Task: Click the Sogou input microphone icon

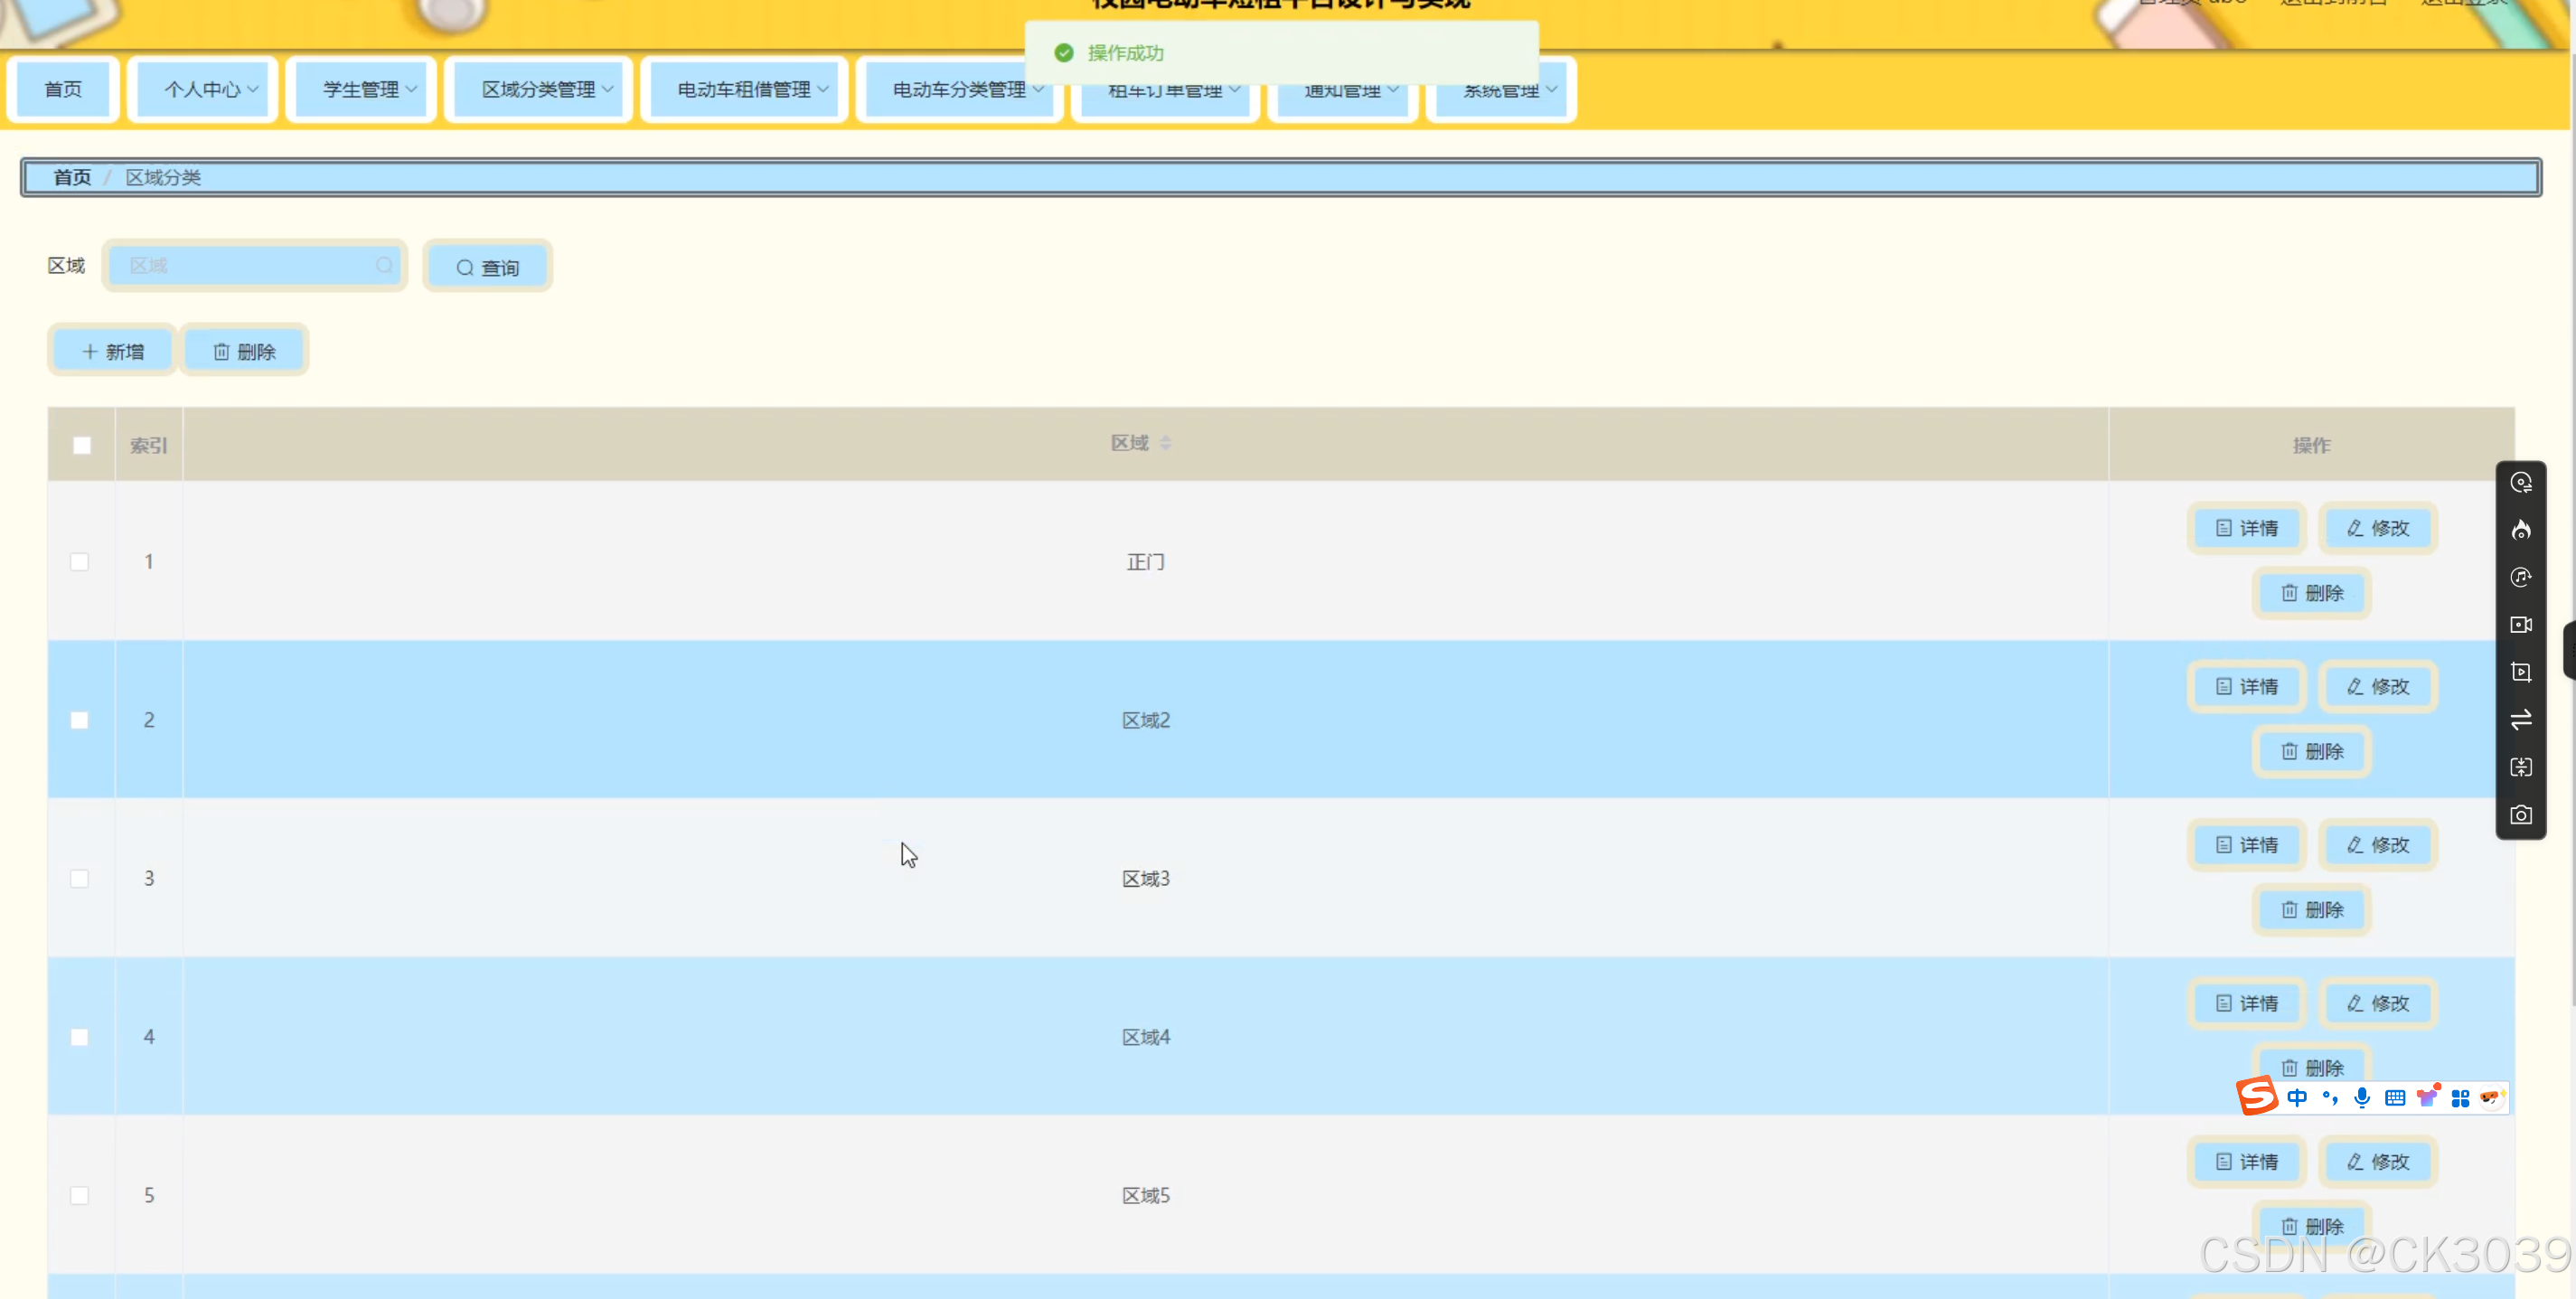Action: pyautogui.click(x=2361, y=1097)
